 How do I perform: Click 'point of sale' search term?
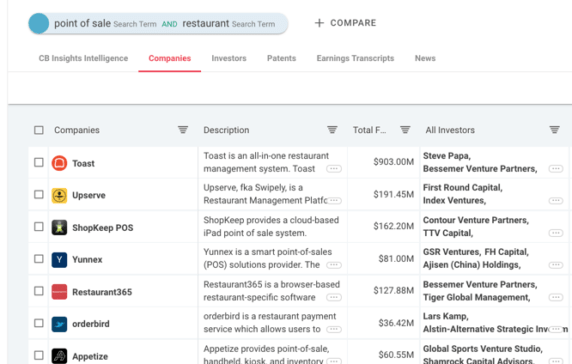point(82,23)
